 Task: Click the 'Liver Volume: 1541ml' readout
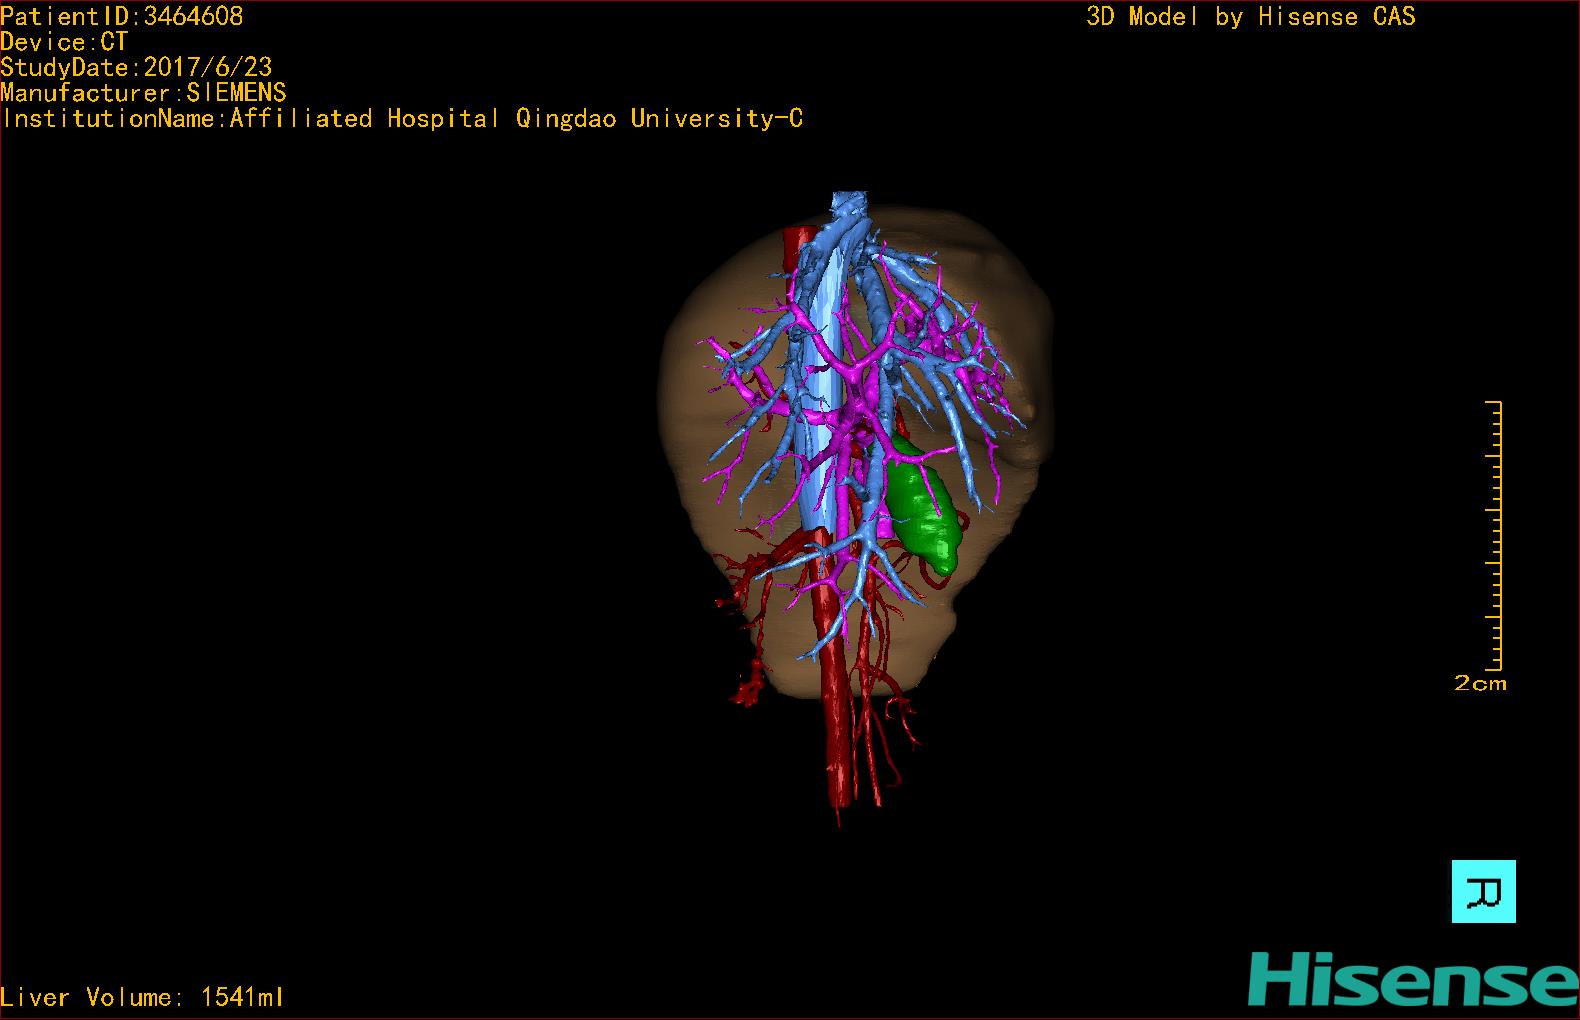(142, 997)
